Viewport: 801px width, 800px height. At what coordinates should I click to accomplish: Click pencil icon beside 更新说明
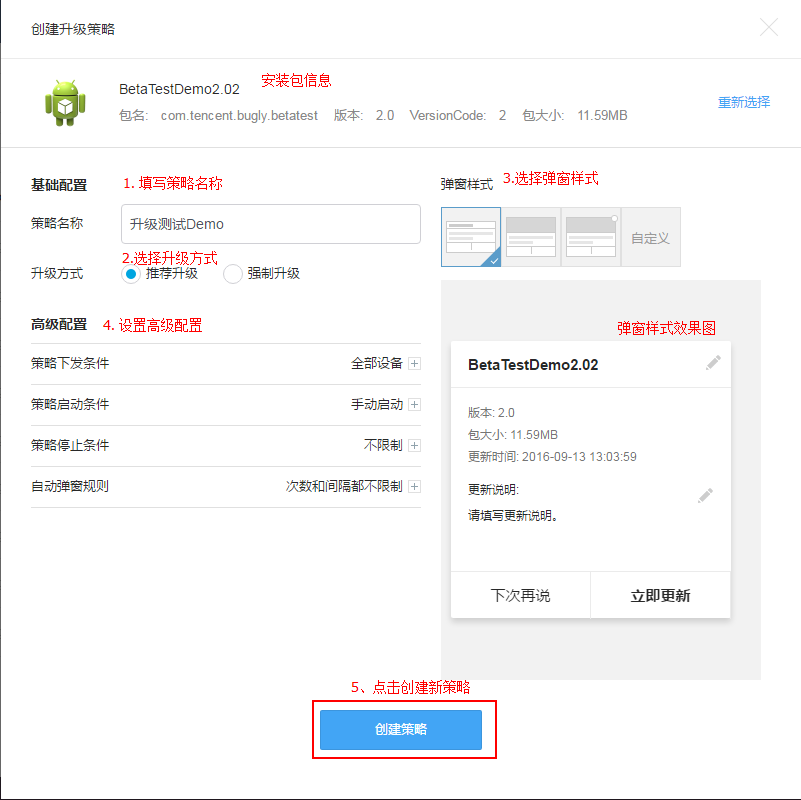tap(705, 495)
